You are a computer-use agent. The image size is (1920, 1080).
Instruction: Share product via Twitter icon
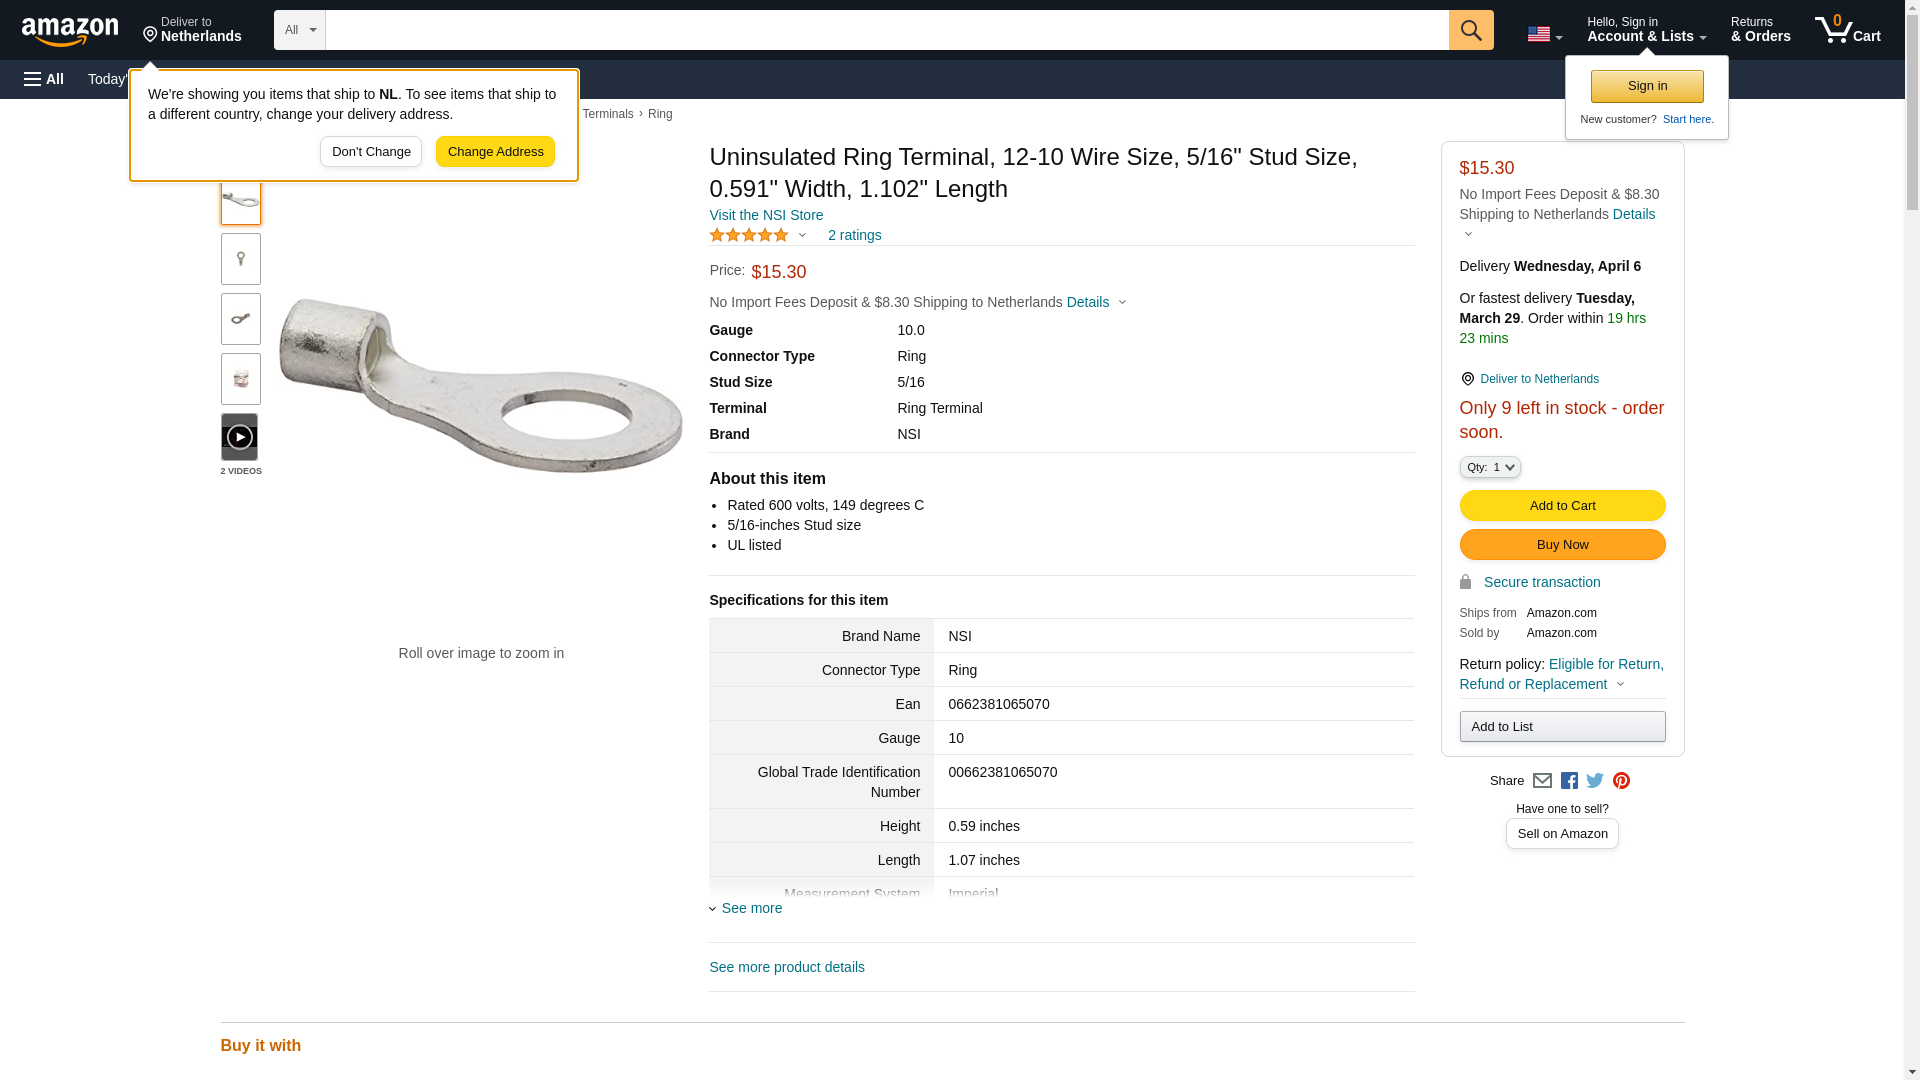point(1594,781)
